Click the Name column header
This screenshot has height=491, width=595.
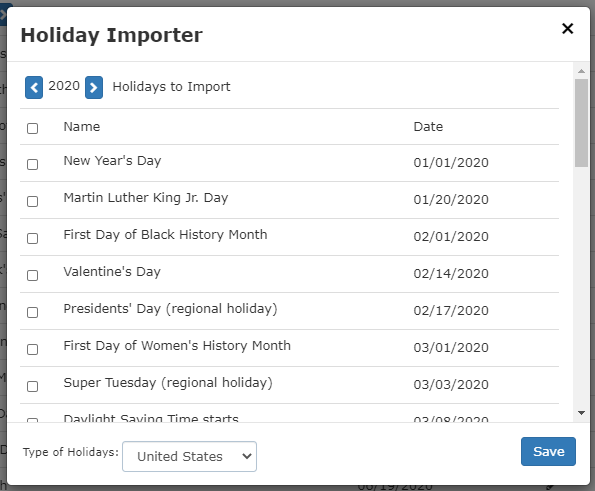pos(82,126)
